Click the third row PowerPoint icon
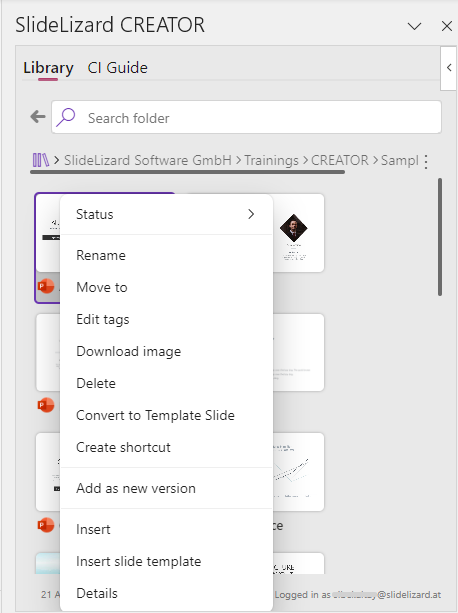This screenshot has width=458, height=613. tap(46, 525)
